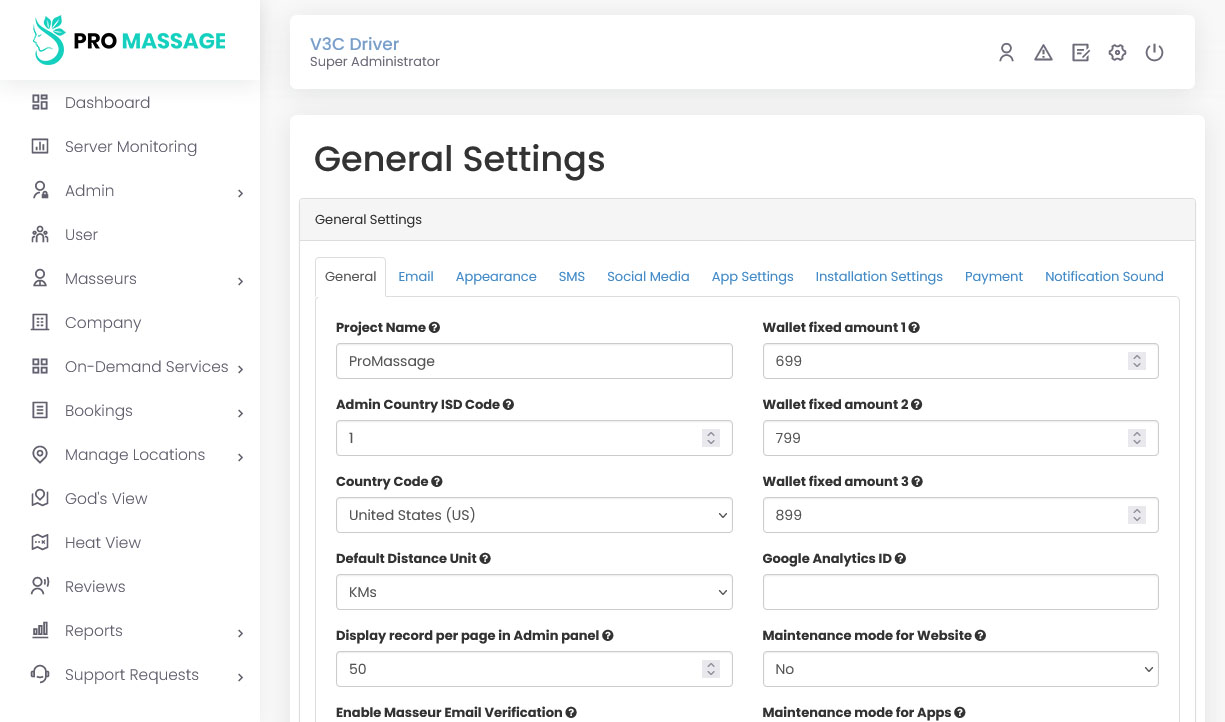Open the V3C Driver profile link
The height and width of the screenshot is (722, 1225).
[354, 44]
